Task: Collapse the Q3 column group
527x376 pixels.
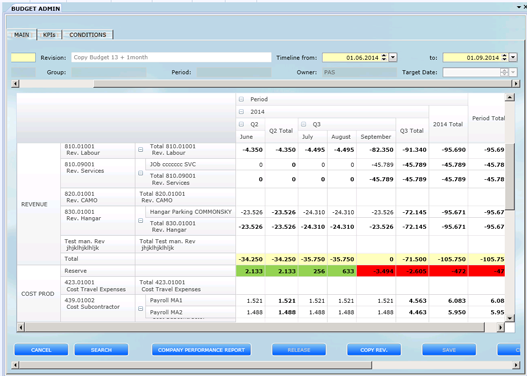Action: (x=303, y=124)
